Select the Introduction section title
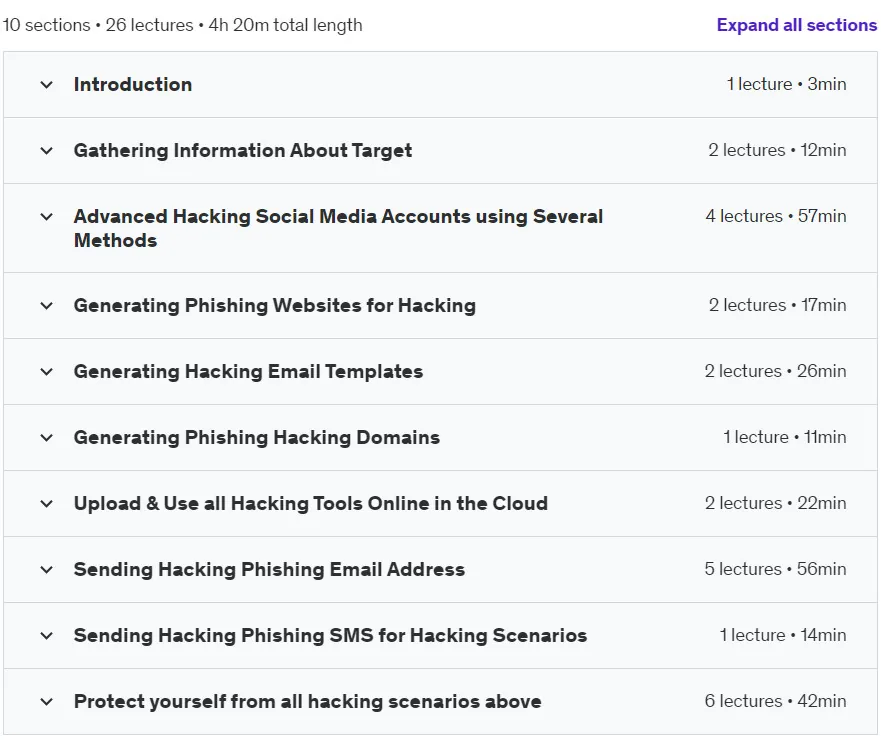This screenshot has height=740, width=881. (x=133, y=84)
